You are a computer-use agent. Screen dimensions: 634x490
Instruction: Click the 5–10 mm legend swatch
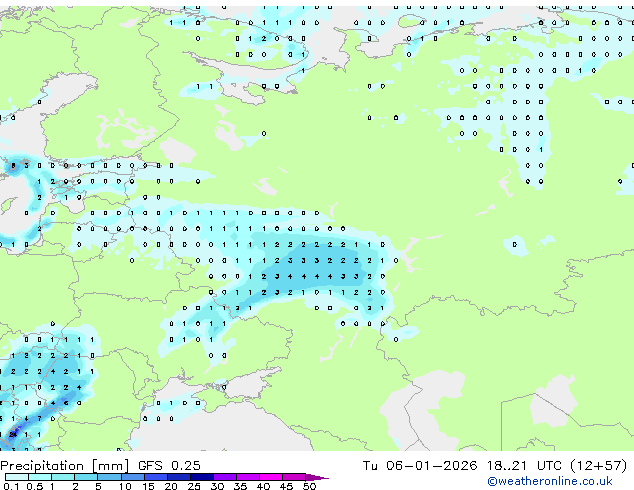coord(110,477)
